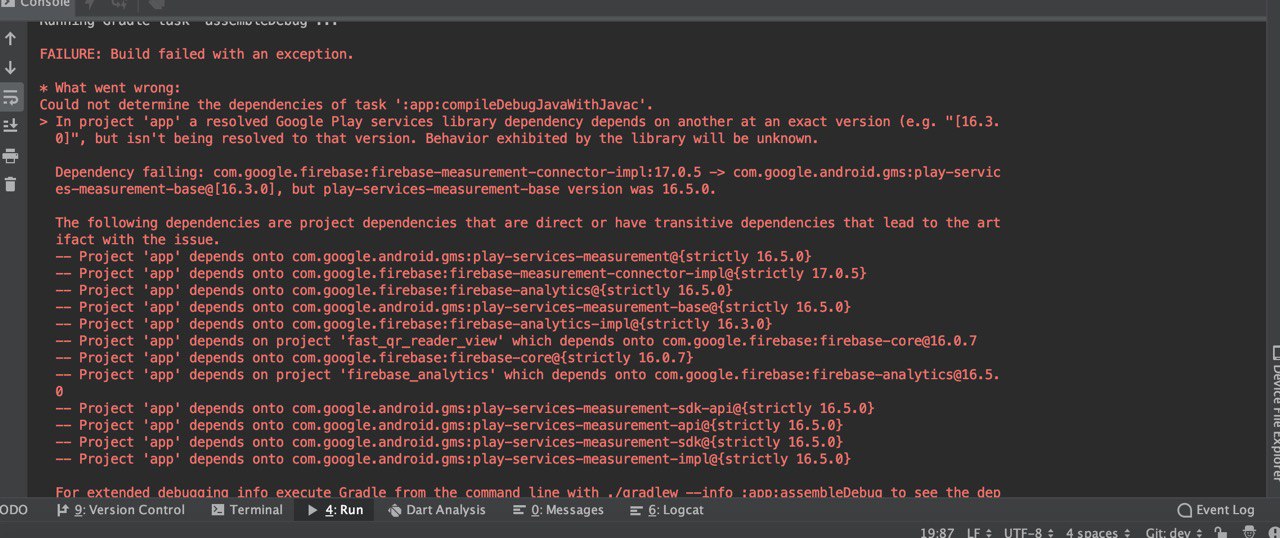Open LF line separator dropdown
This screenshot has height=538, width=1280.
point(979,533)
